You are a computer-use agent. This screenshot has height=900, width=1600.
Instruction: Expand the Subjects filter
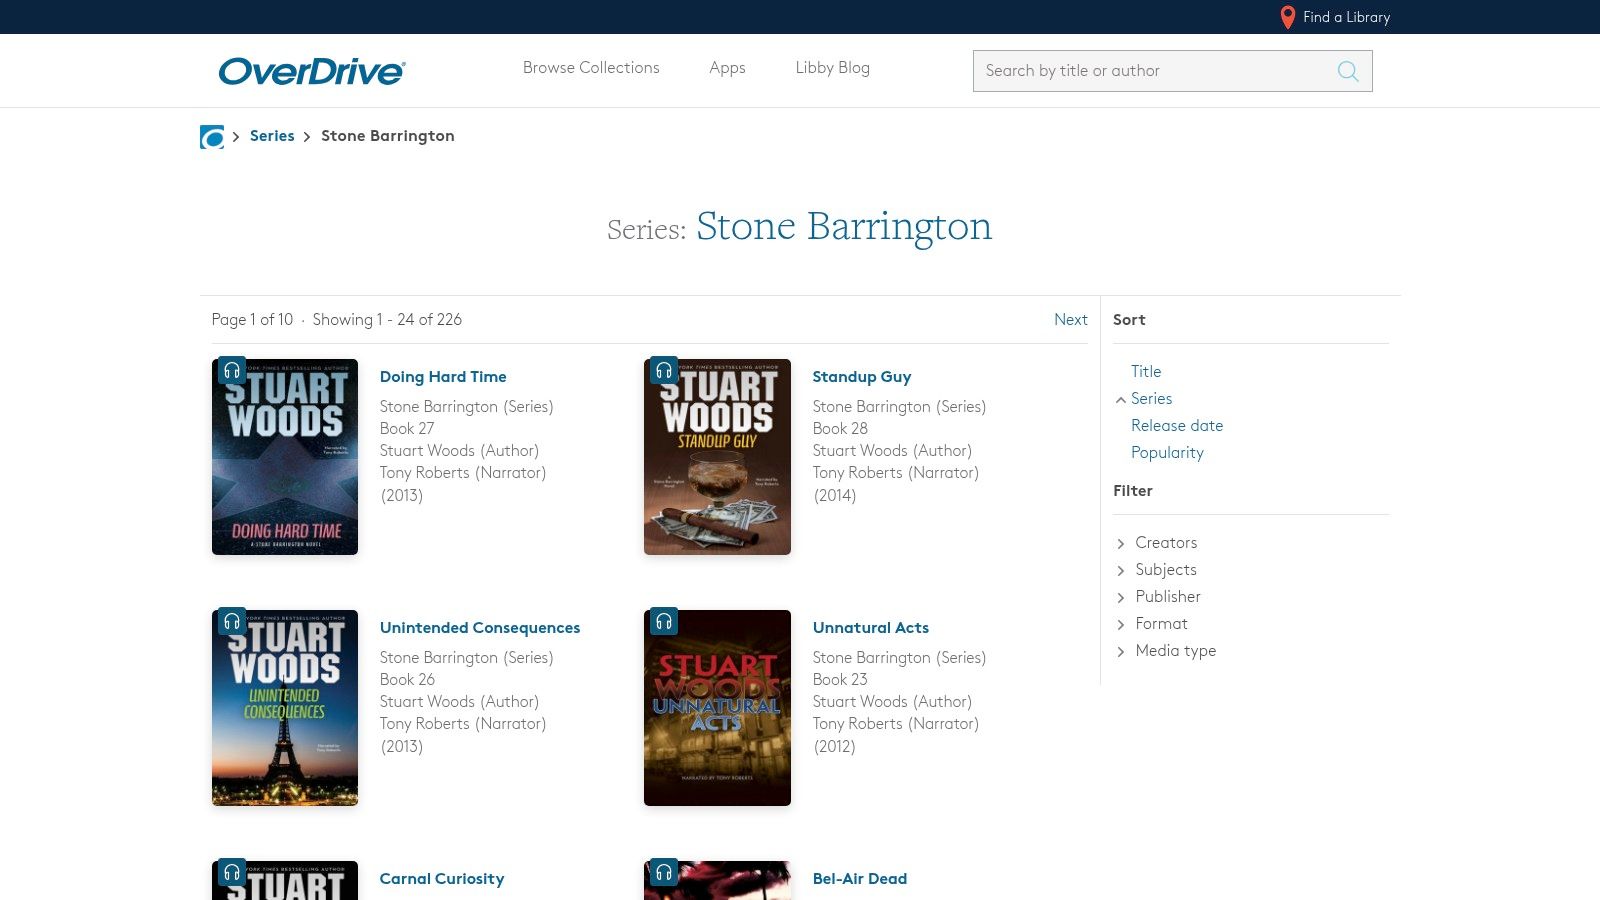tap(1165, 569)
